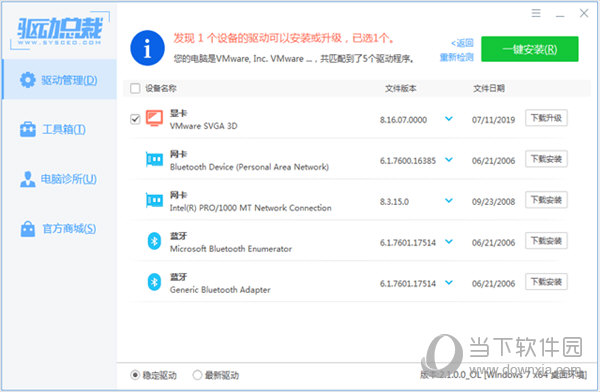
Task: Click the Intel PRO/1000 network card icon
Action: point(154,200)
